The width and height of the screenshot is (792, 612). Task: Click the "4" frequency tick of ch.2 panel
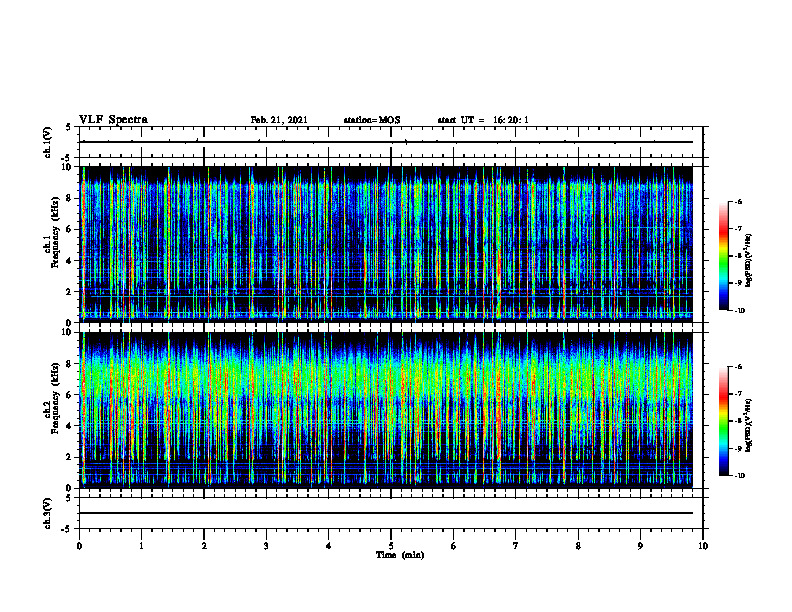[70, 426]
